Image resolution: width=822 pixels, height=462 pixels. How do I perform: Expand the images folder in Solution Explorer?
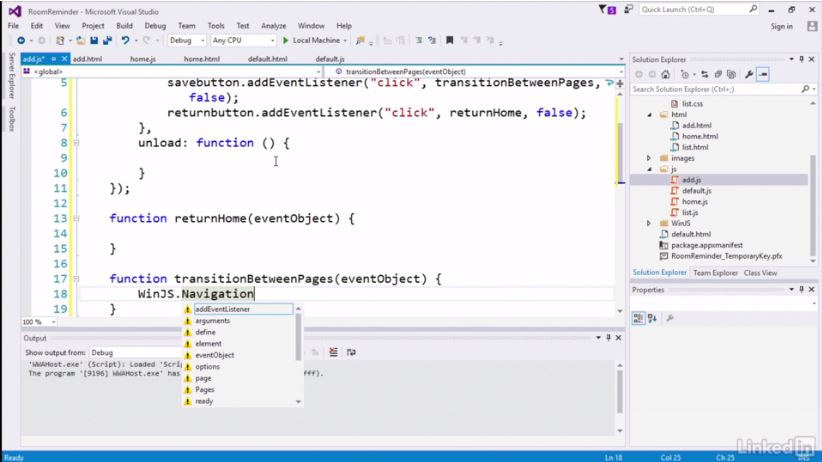click(649, 158)
